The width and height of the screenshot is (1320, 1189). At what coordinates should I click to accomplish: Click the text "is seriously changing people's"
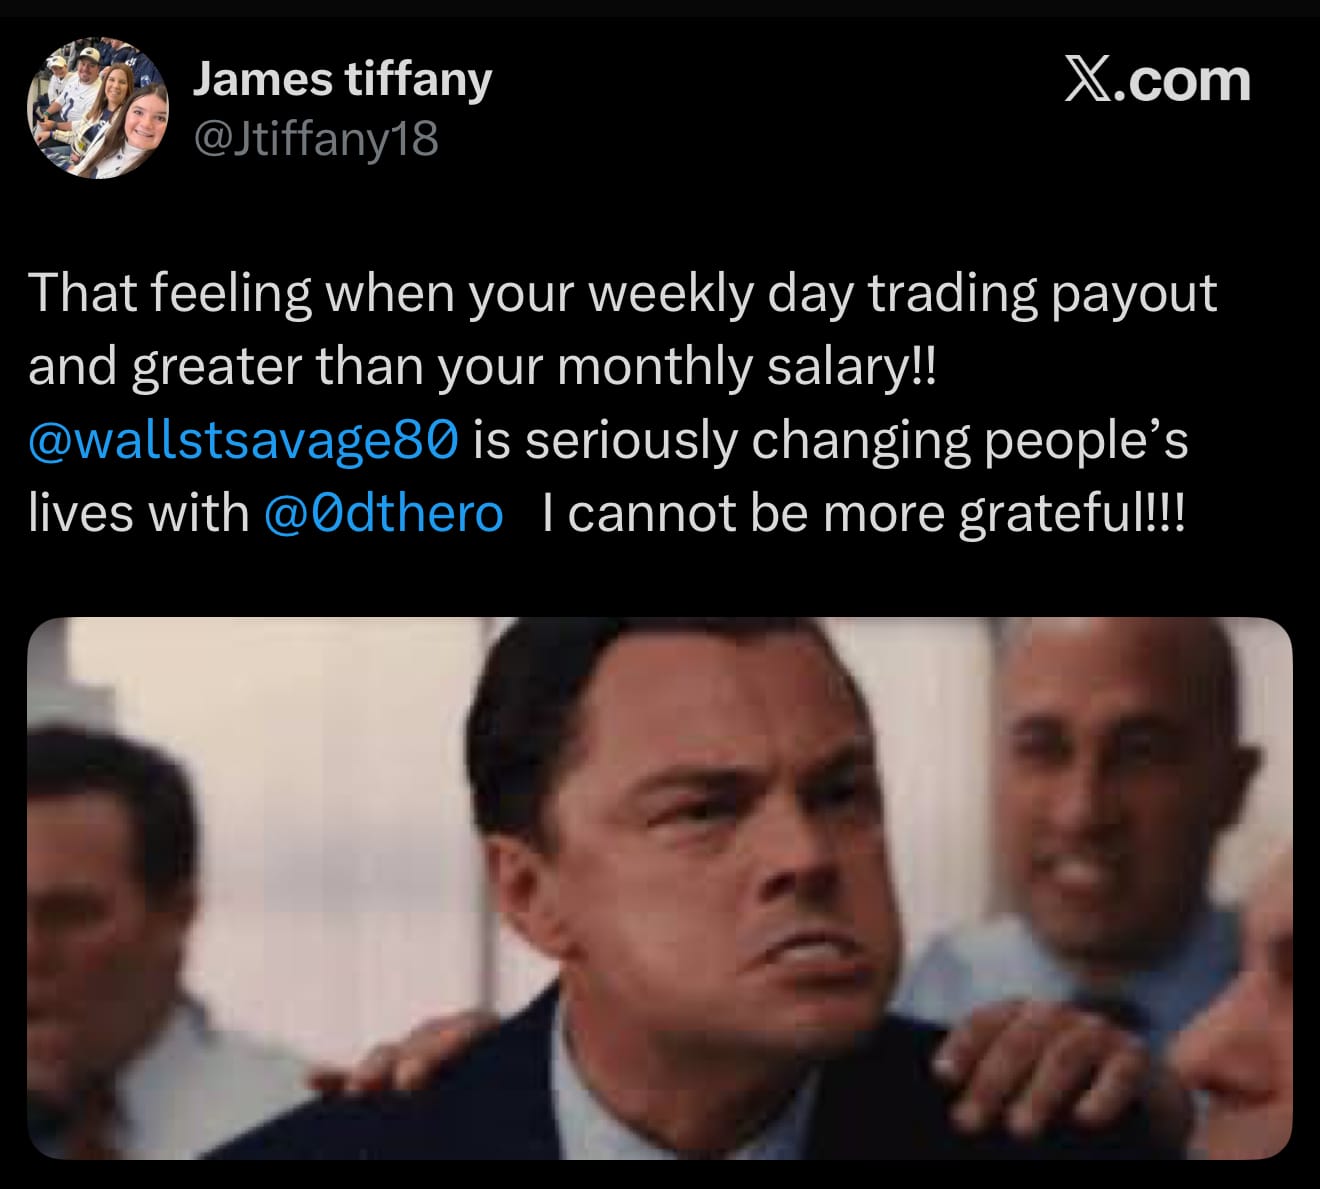pos(830,439)
